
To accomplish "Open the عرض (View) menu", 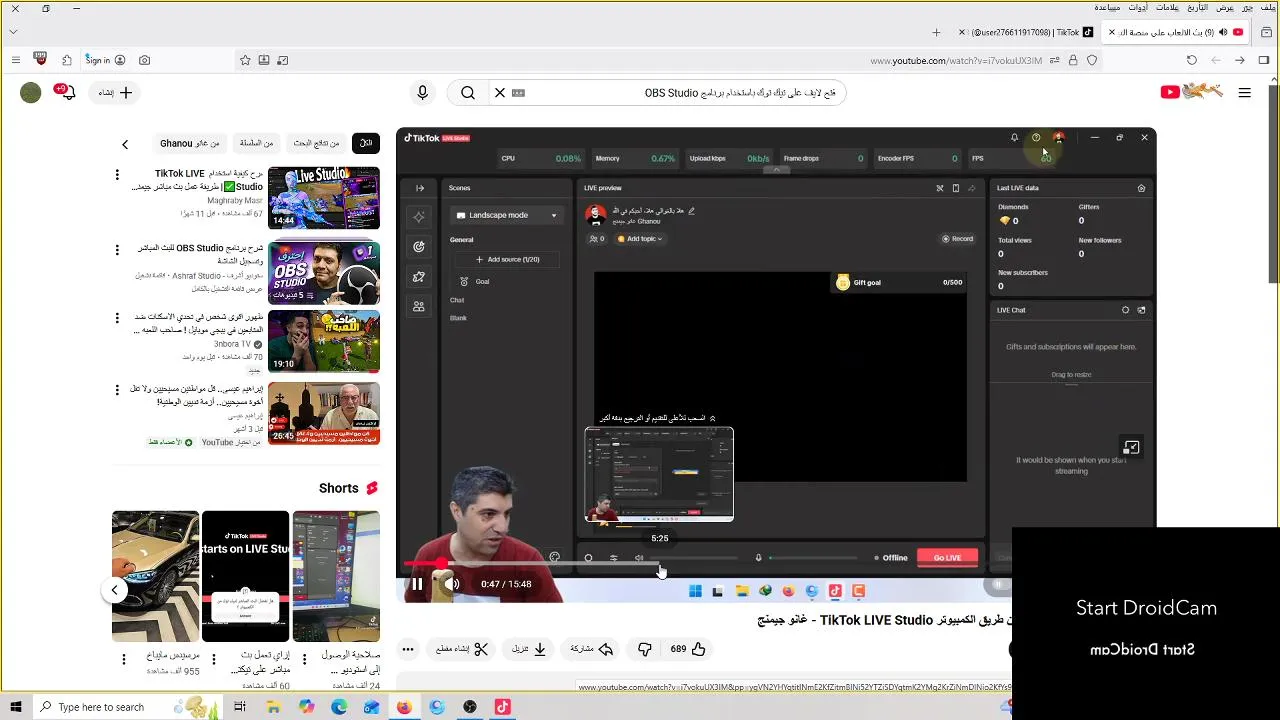I will coord(1225,7).
